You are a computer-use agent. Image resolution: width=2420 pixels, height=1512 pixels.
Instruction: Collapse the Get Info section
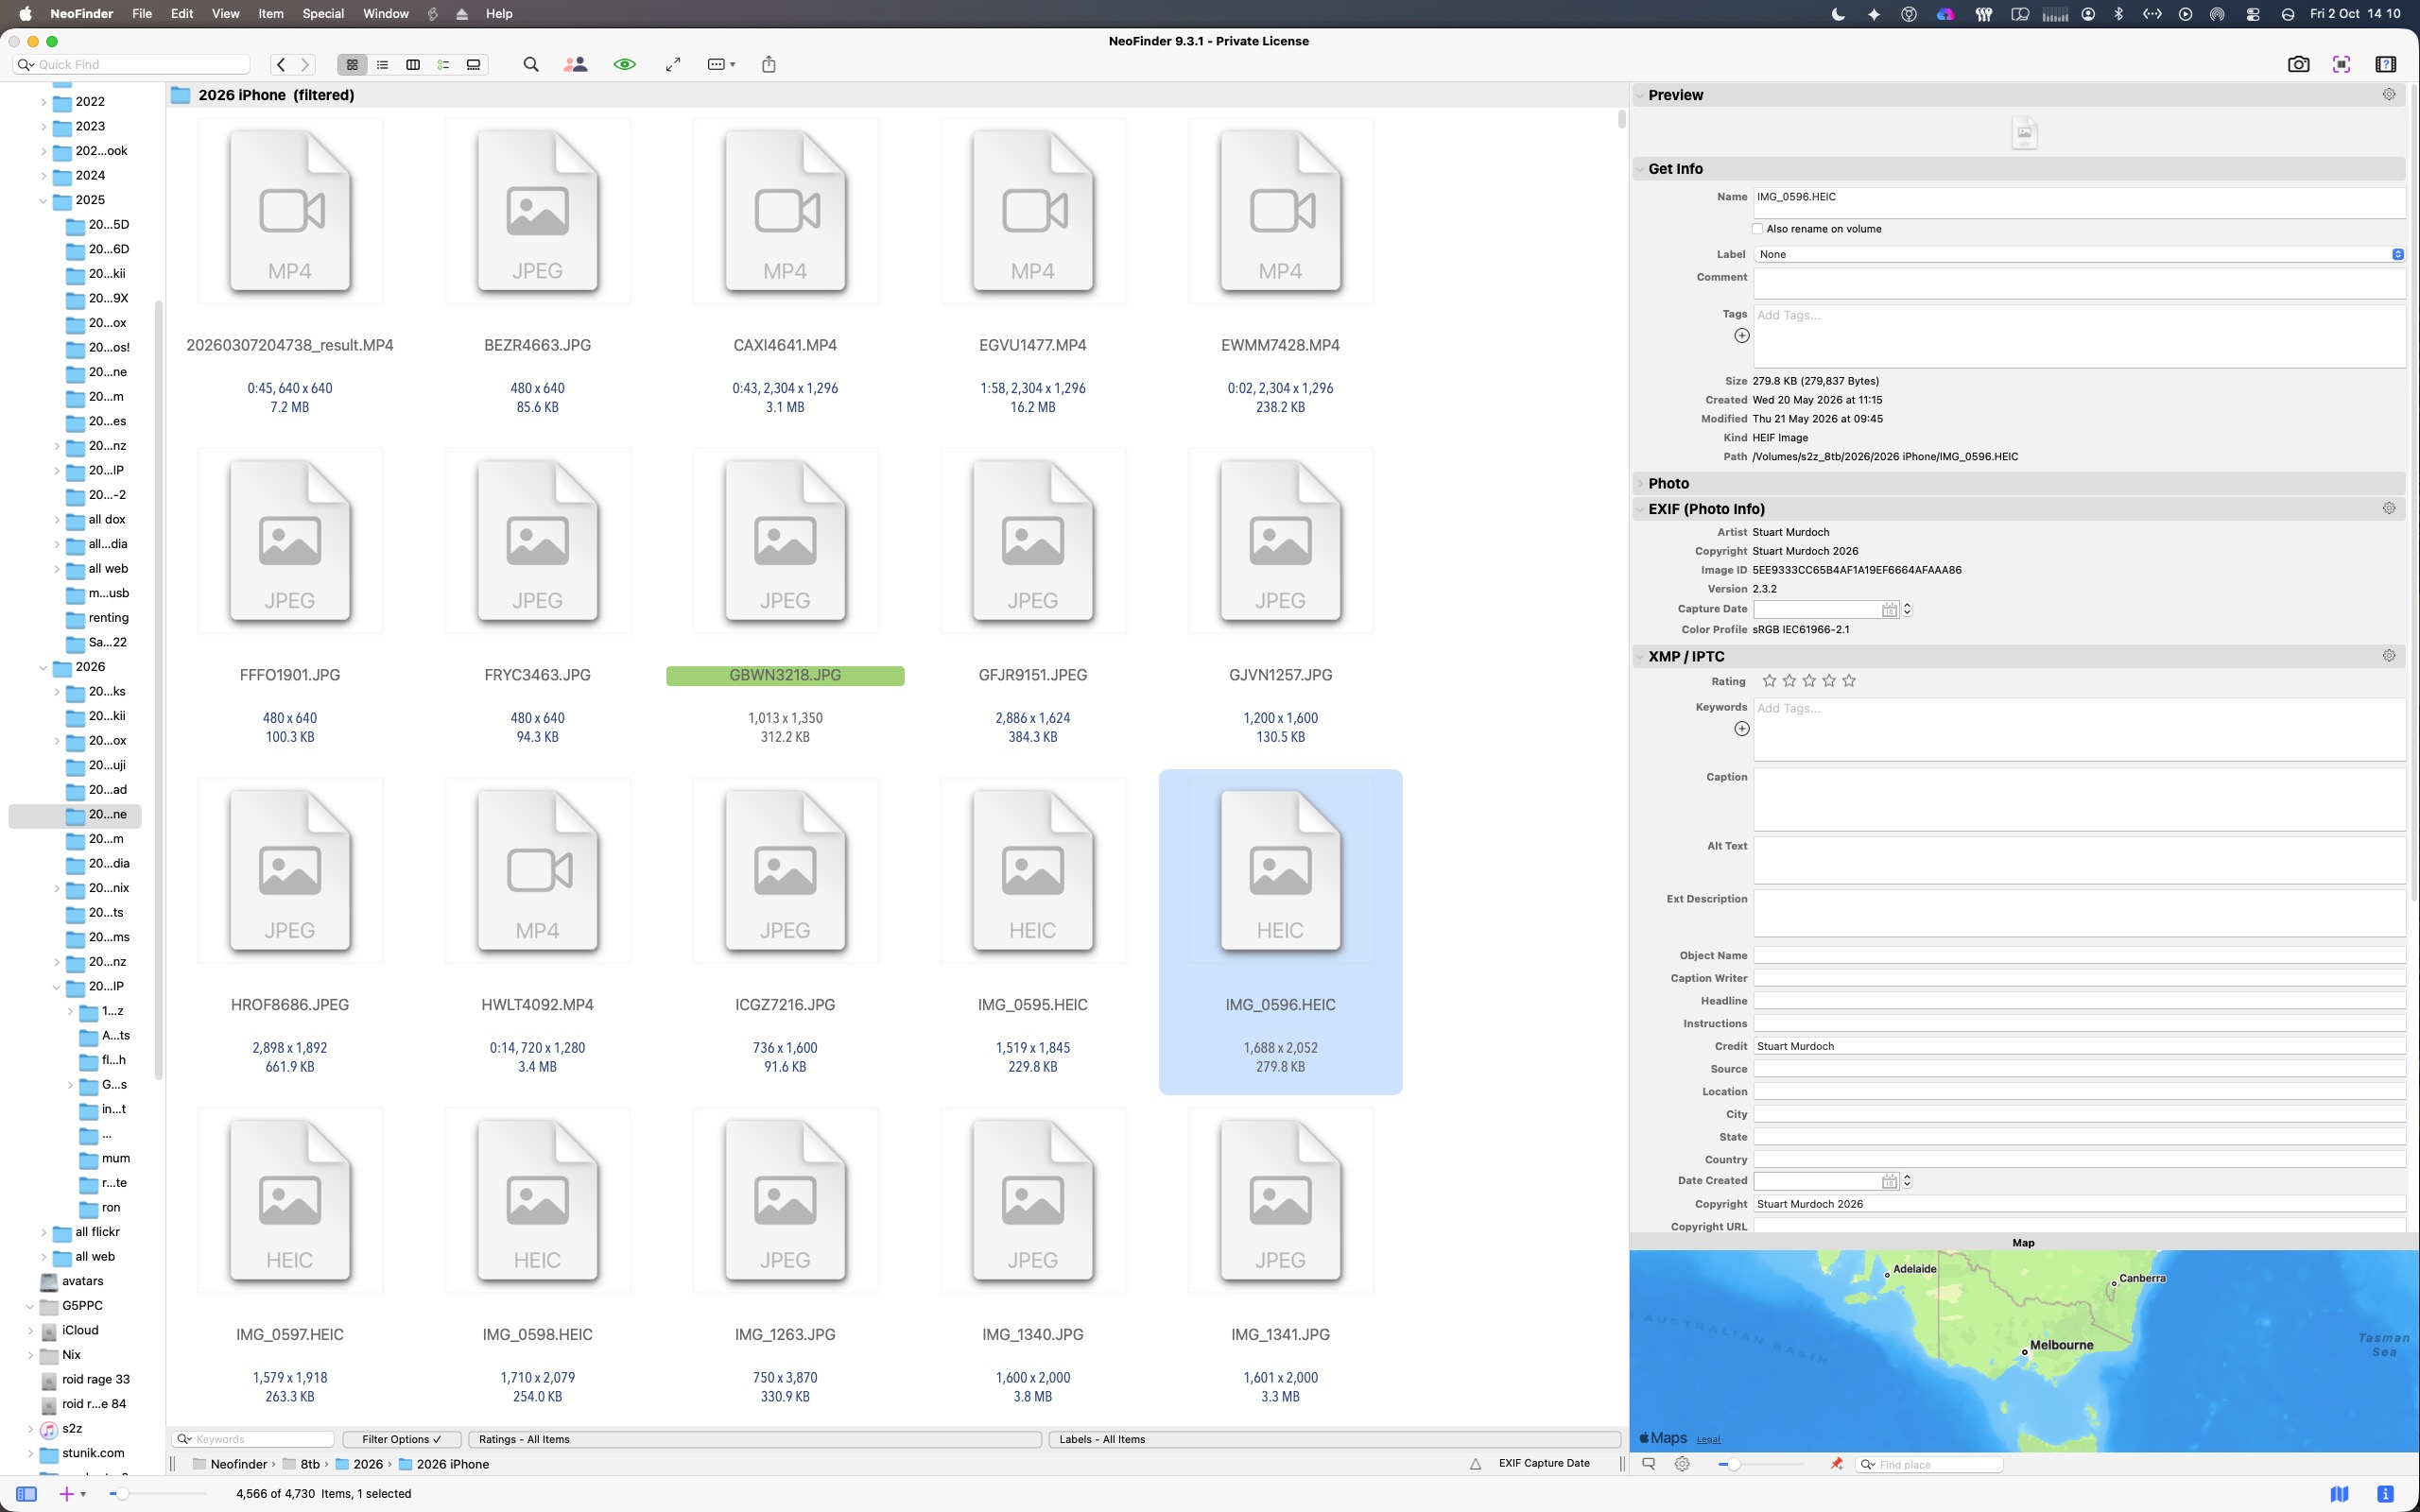(x=1640, y=169)
